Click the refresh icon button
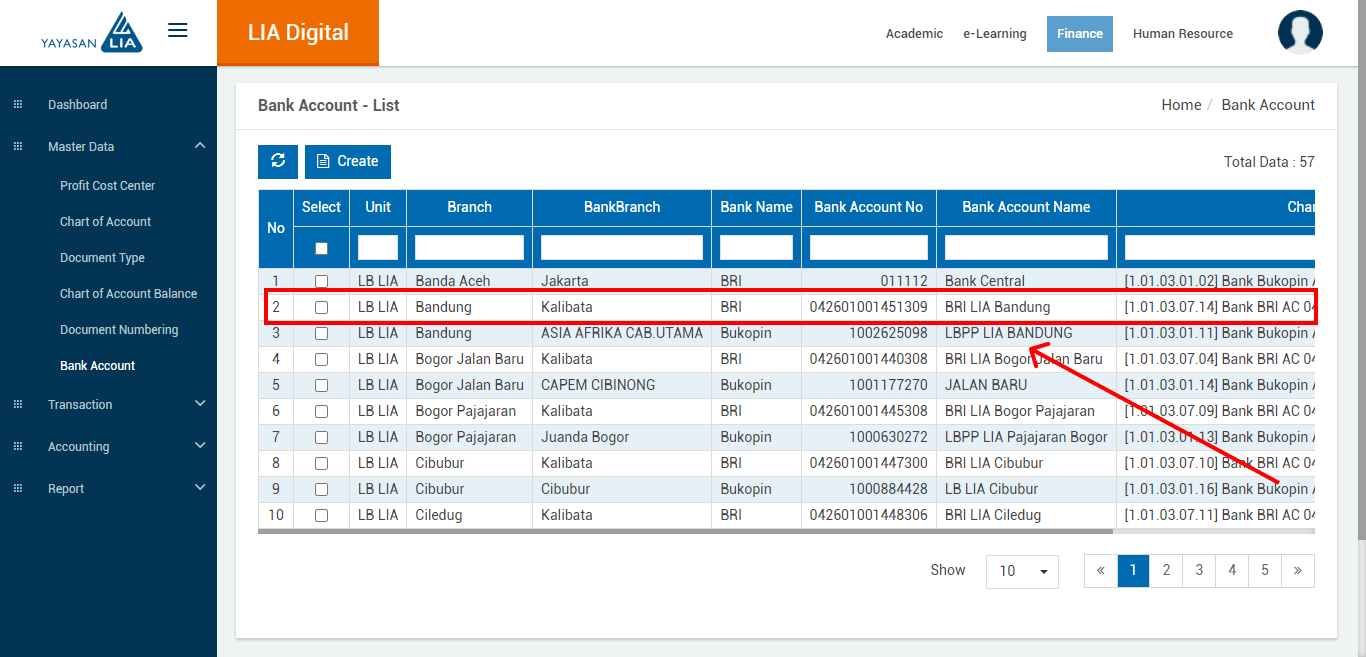Screen dimensions: 1366x657 coord(278,161)
